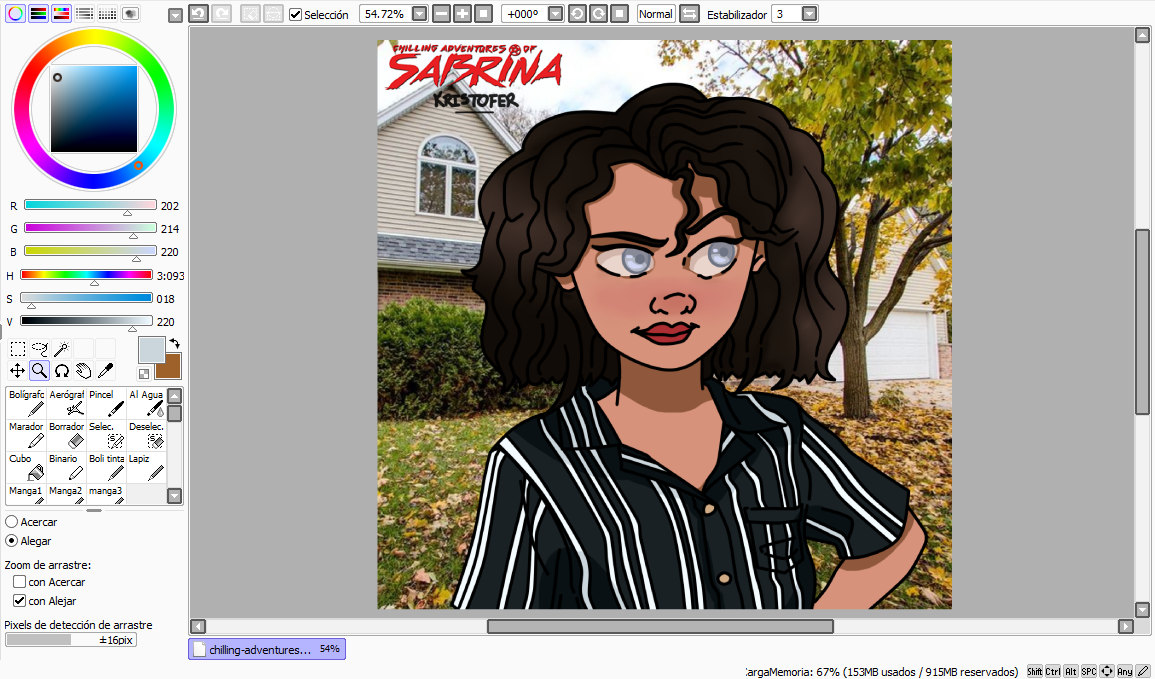Select the rectangular Selection tool
This screenshot has height=679, width=1155.
[18, 348]
